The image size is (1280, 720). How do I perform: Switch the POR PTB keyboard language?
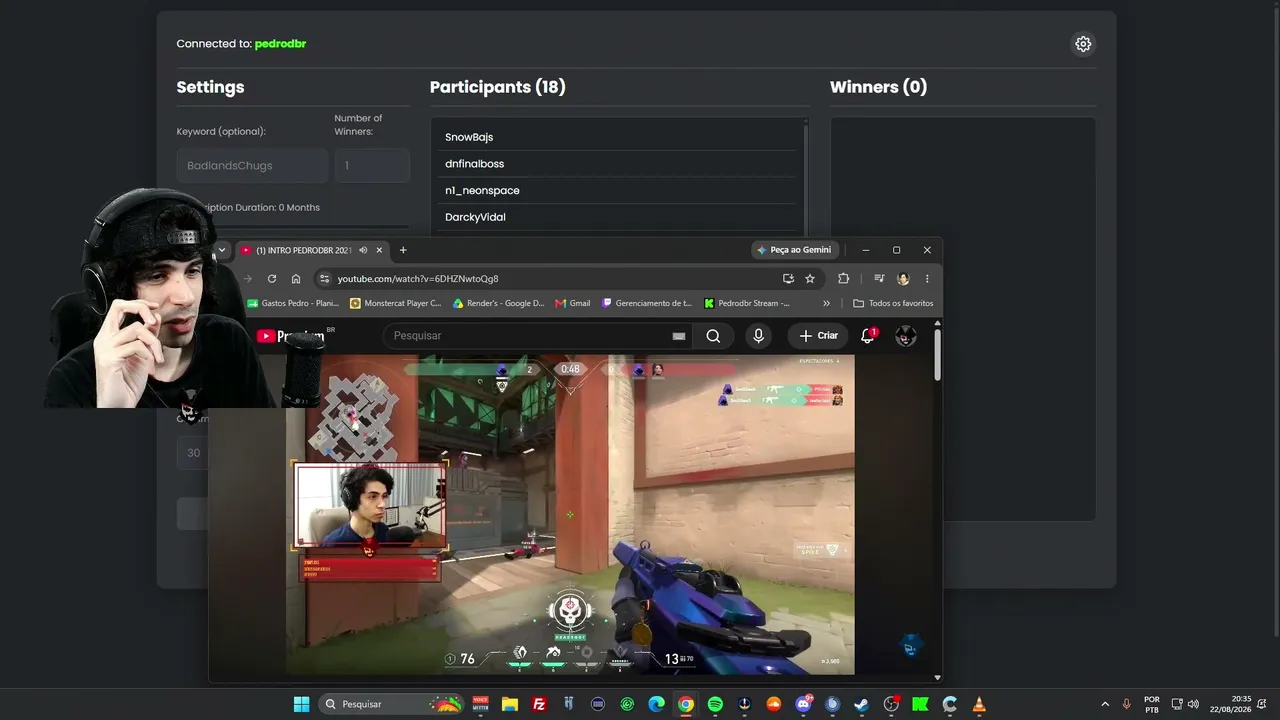click(x=1152, y=704)
